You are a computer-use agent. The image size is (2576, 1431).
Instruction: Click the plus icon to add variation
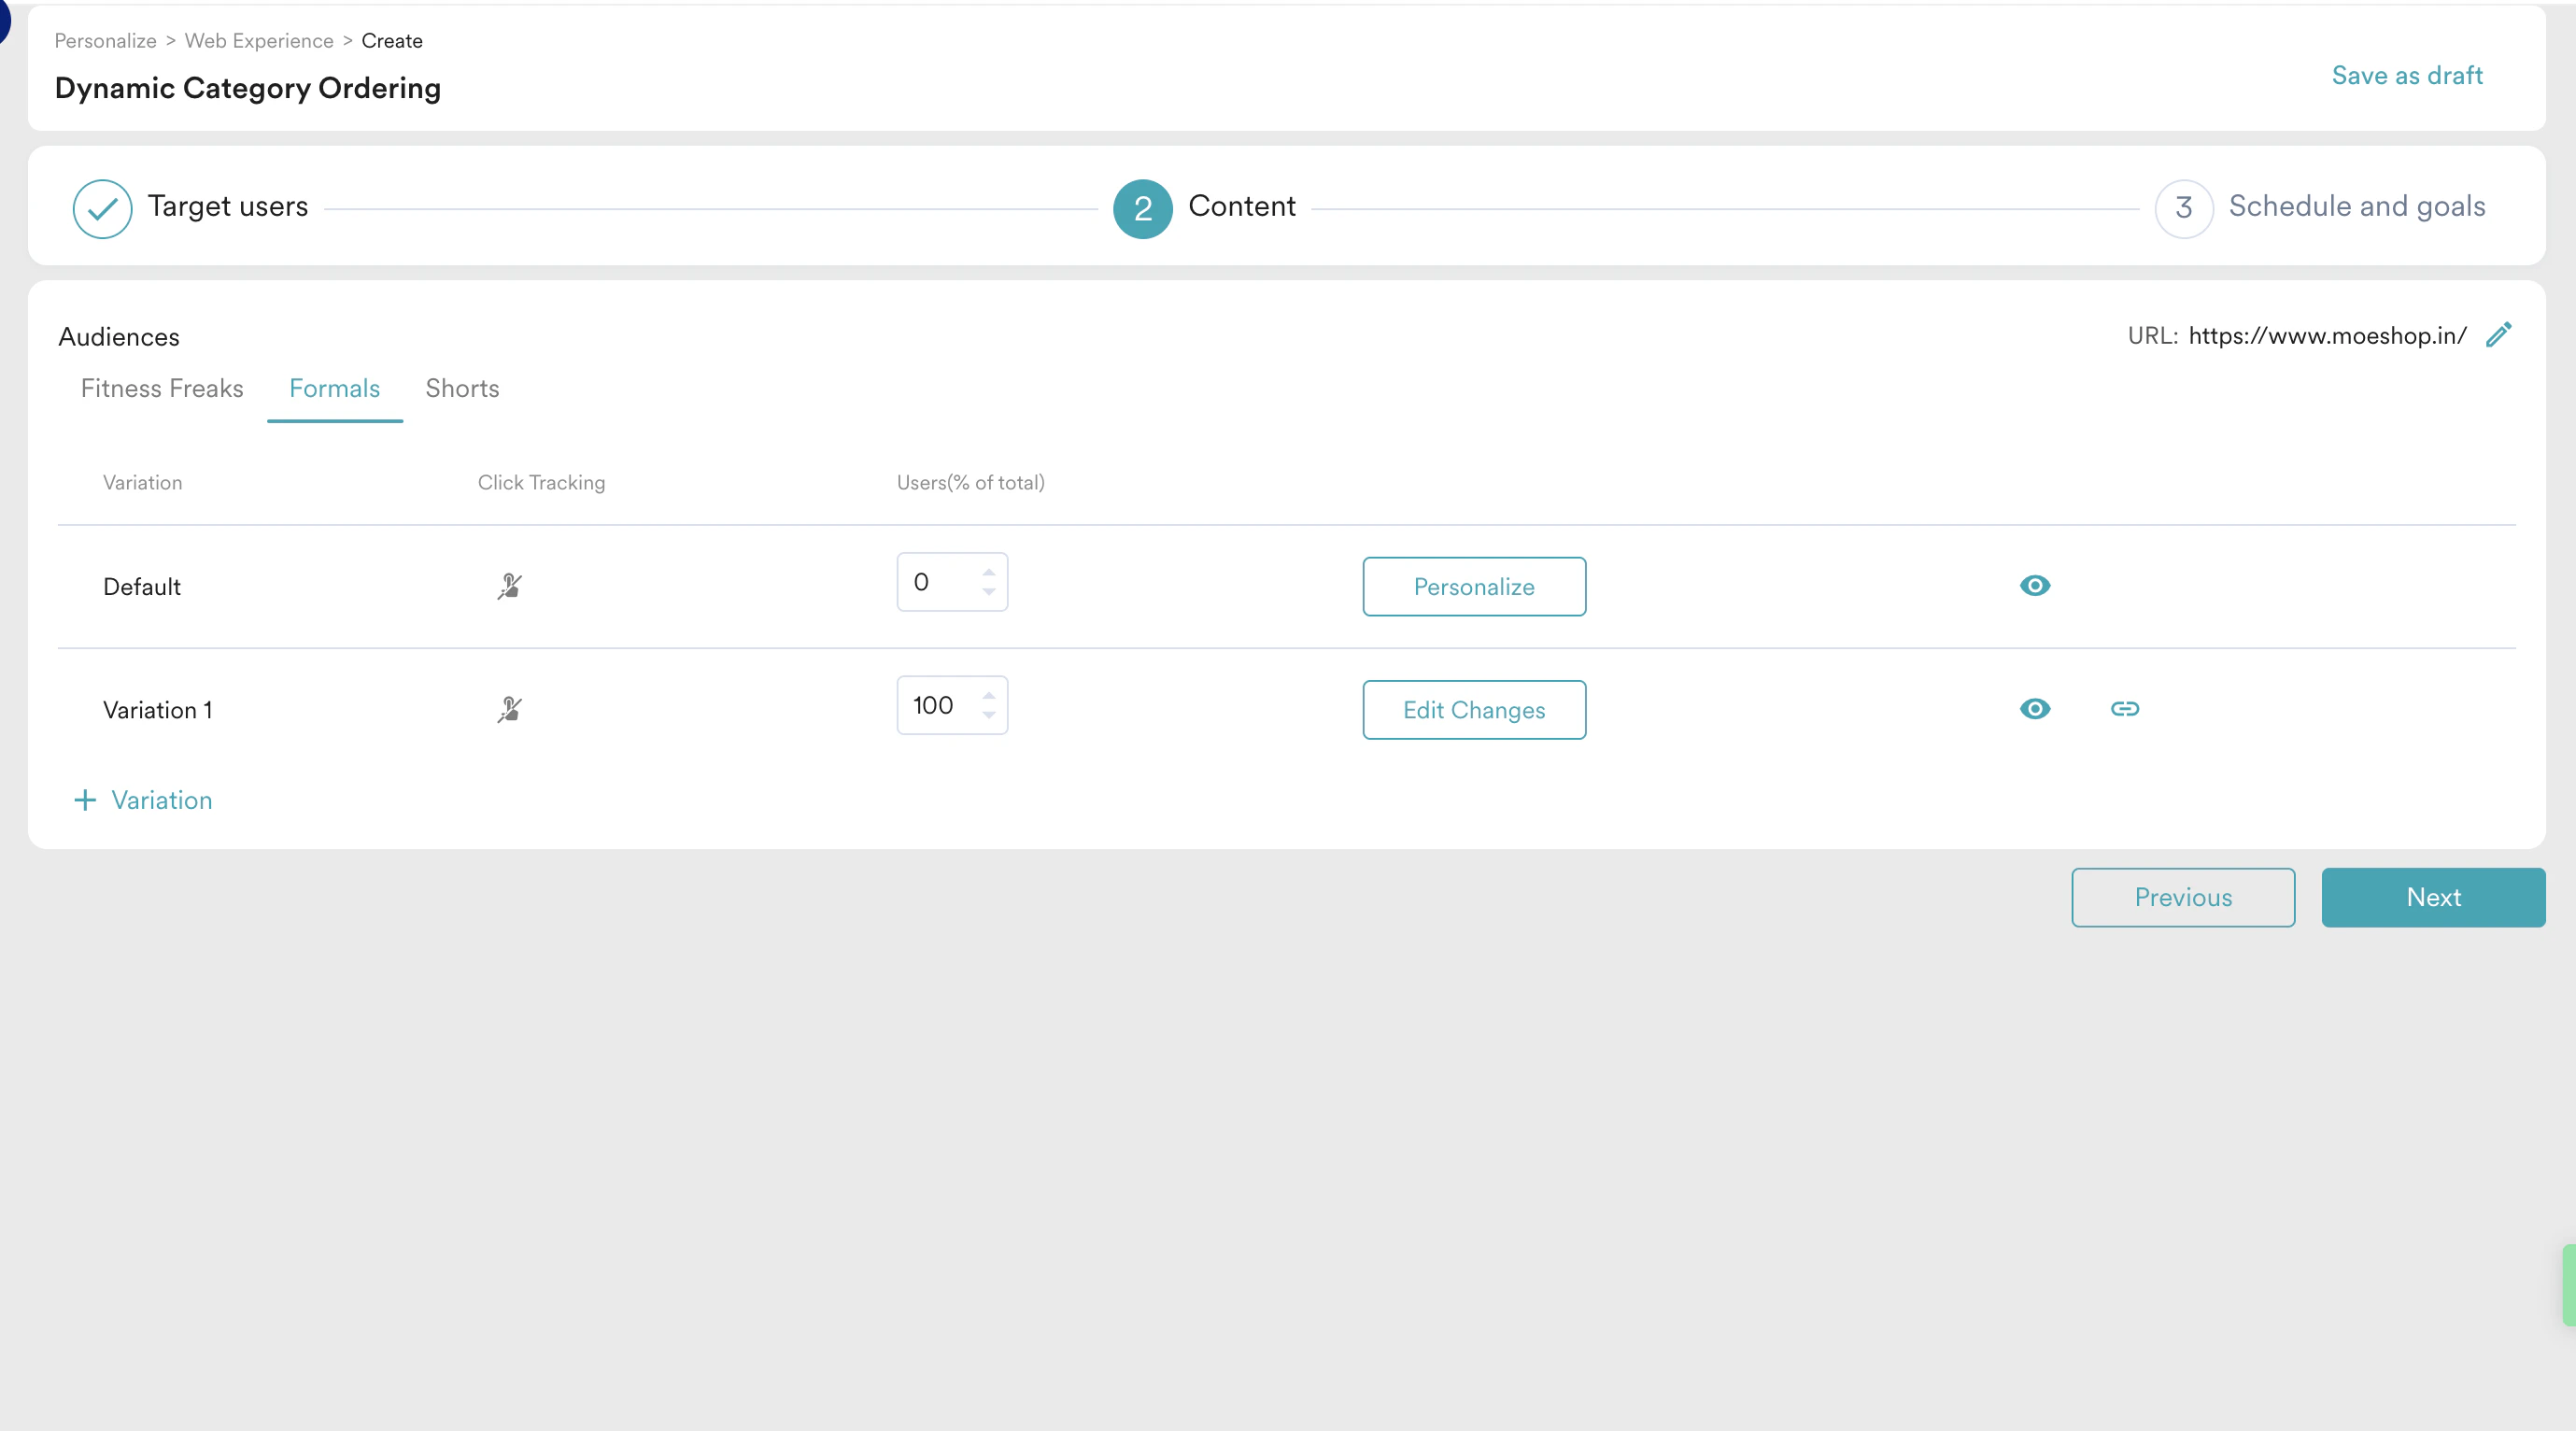(86, 800)
